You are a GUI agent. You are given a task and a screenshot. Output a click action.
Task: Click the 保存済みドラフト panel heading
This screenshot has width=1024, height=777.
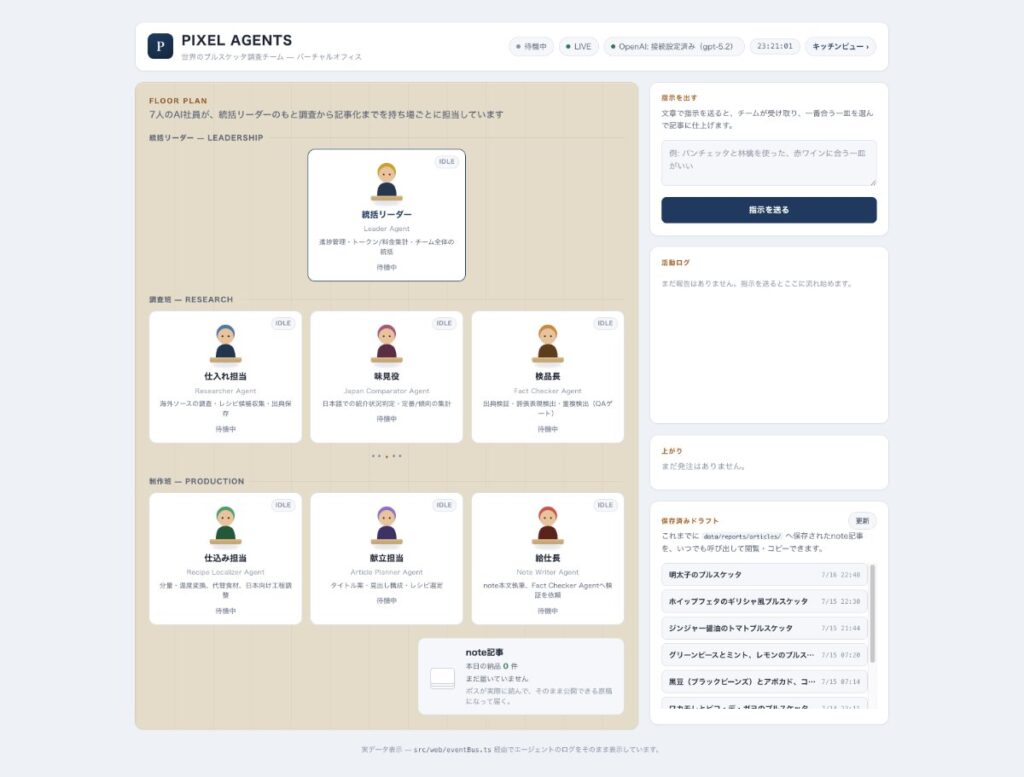690,521
